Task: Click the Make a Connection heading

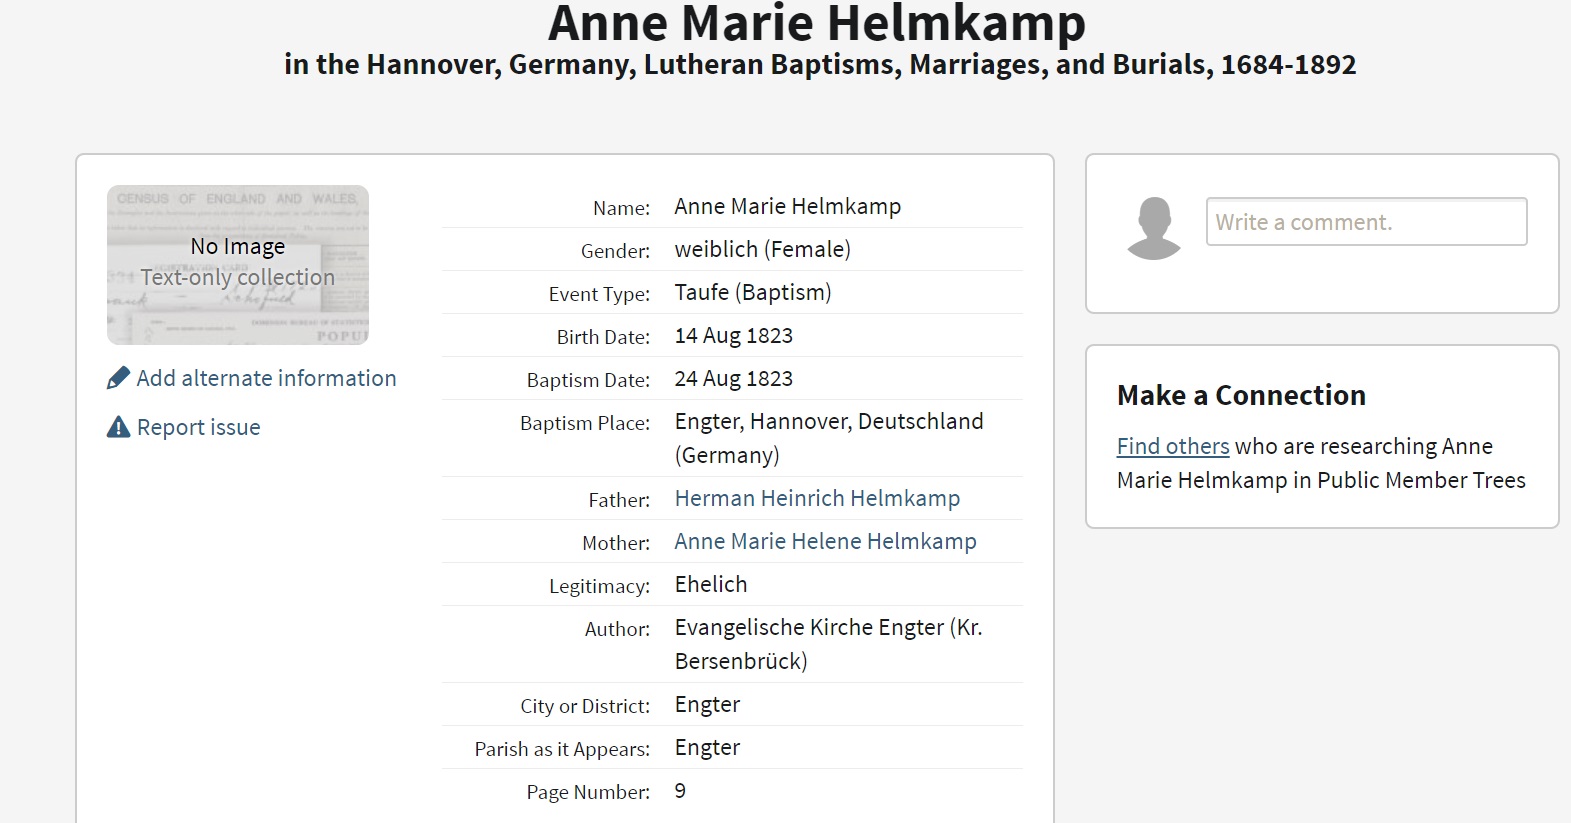Action: [x=1241, y=395]
